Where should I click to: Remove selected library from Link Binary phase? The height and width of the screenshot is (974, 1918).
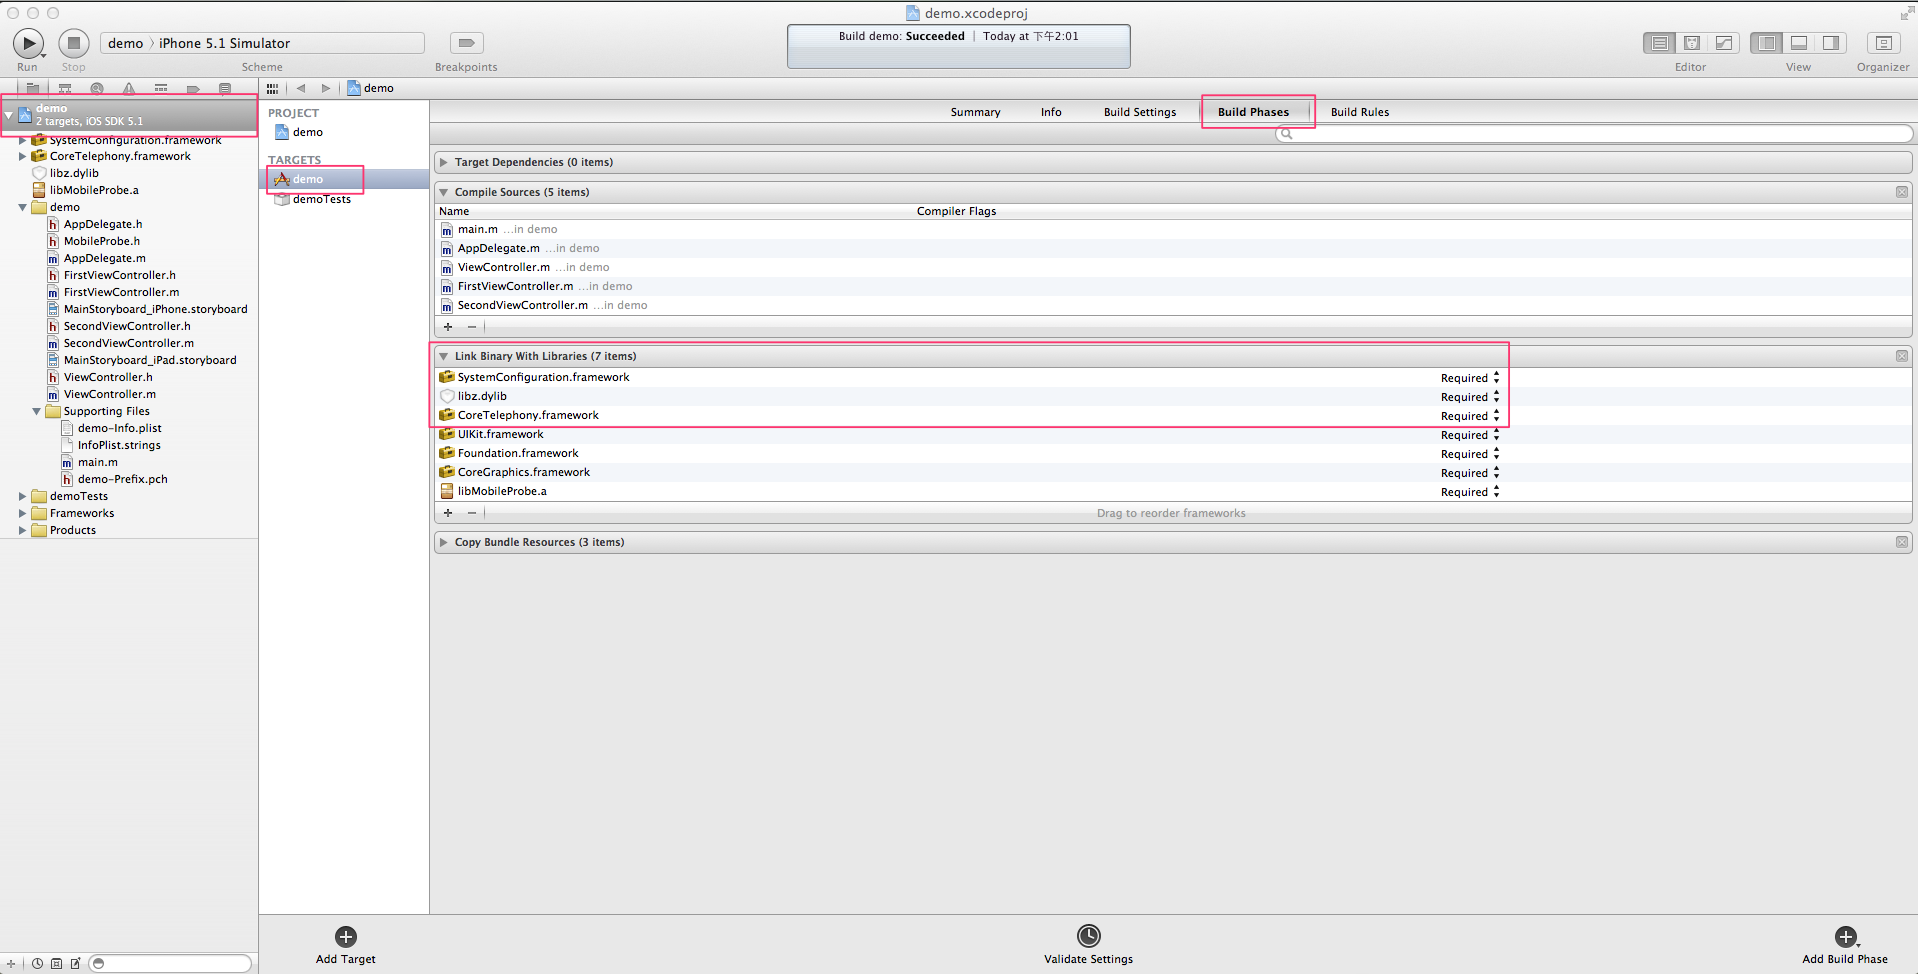[x=472, y=513]
